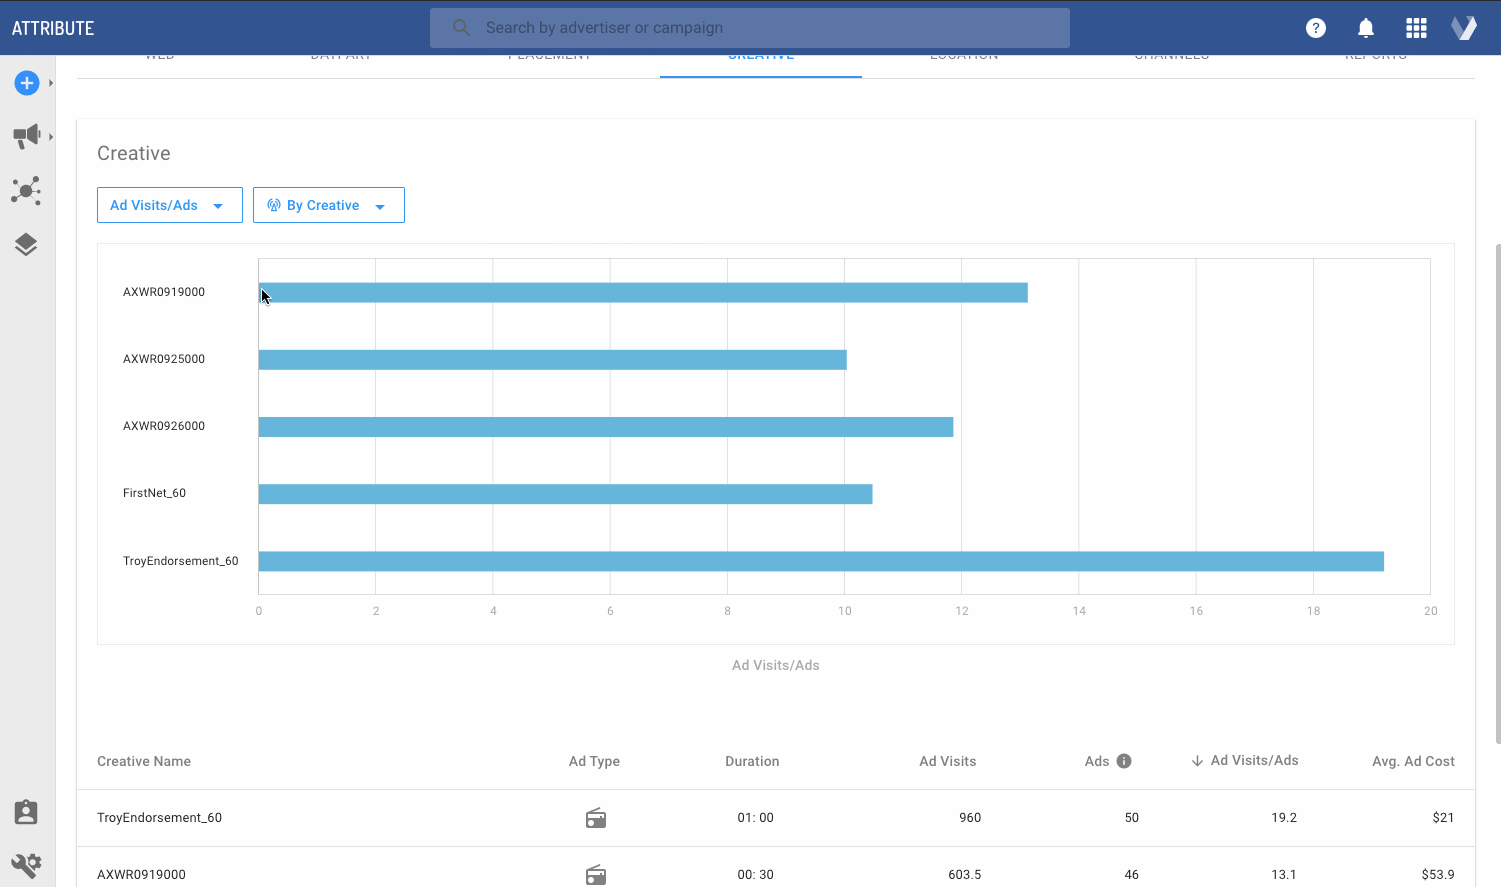Image resolution: width=1501 pixels, height=887 pixels.
Task: Select the megaphone campaigns icon in sidebar
Action: point(24,135)
